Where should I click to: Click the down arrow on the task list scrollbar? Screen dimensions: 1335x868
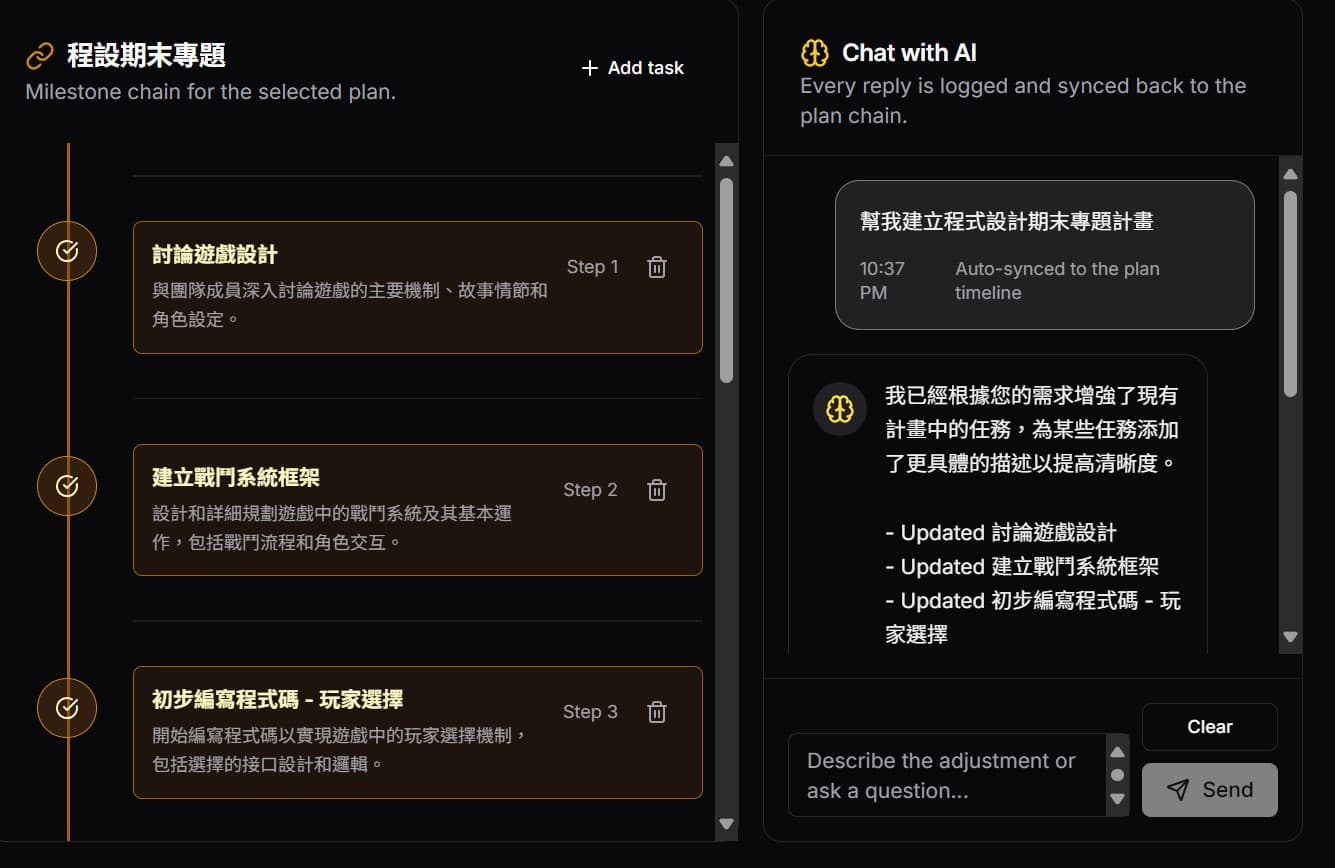(725, 824)
